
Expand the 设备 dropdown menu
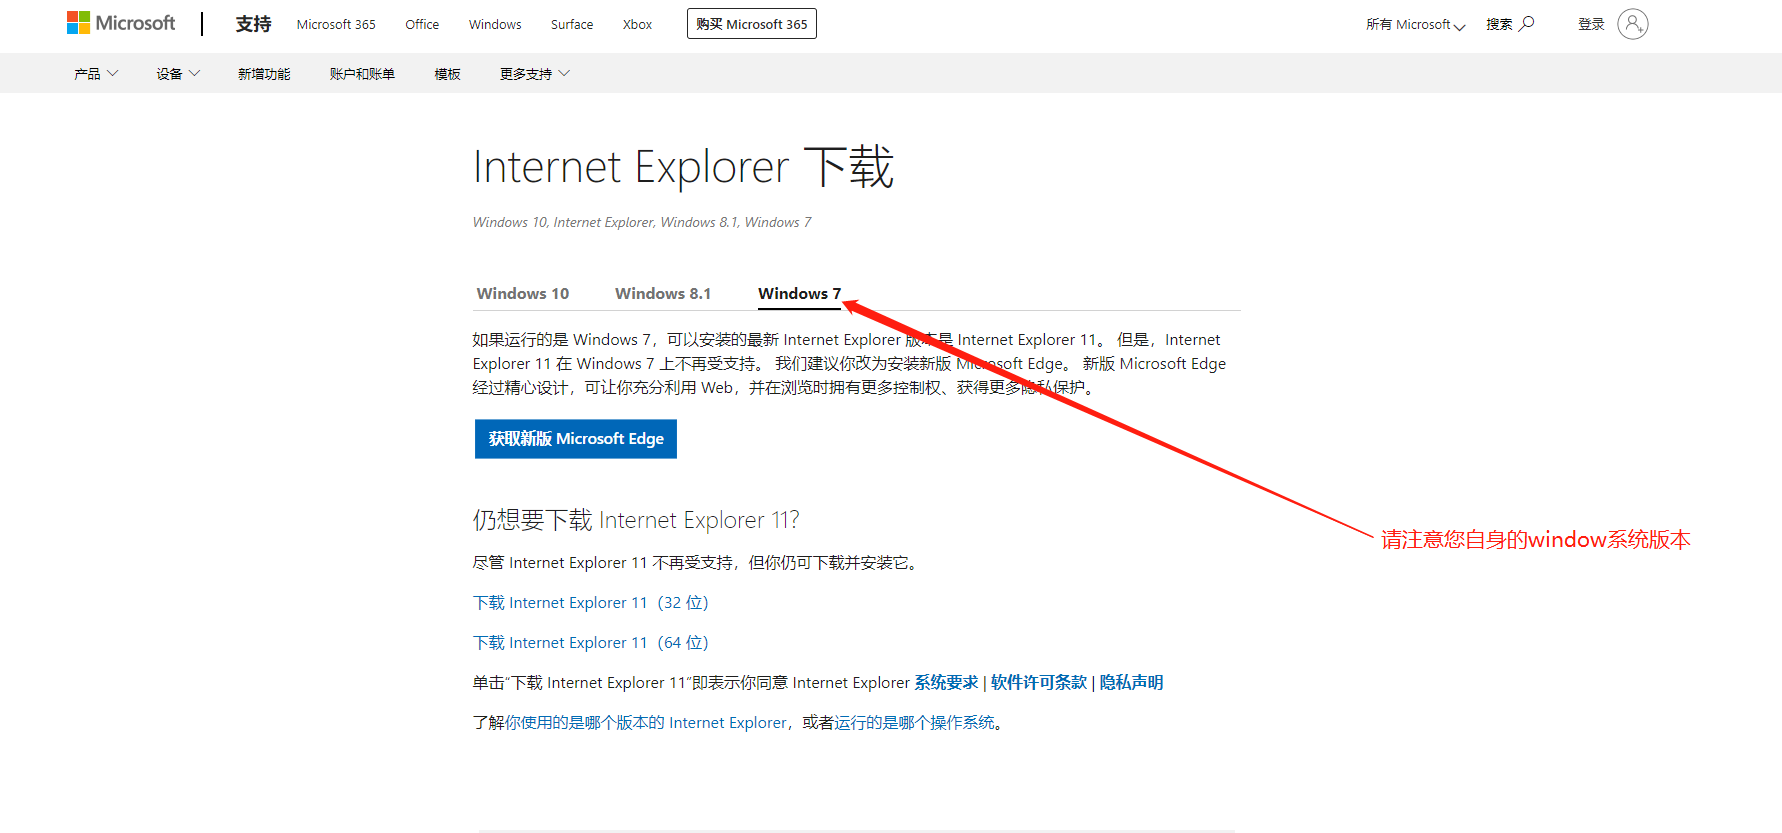[x=178, y=74]
